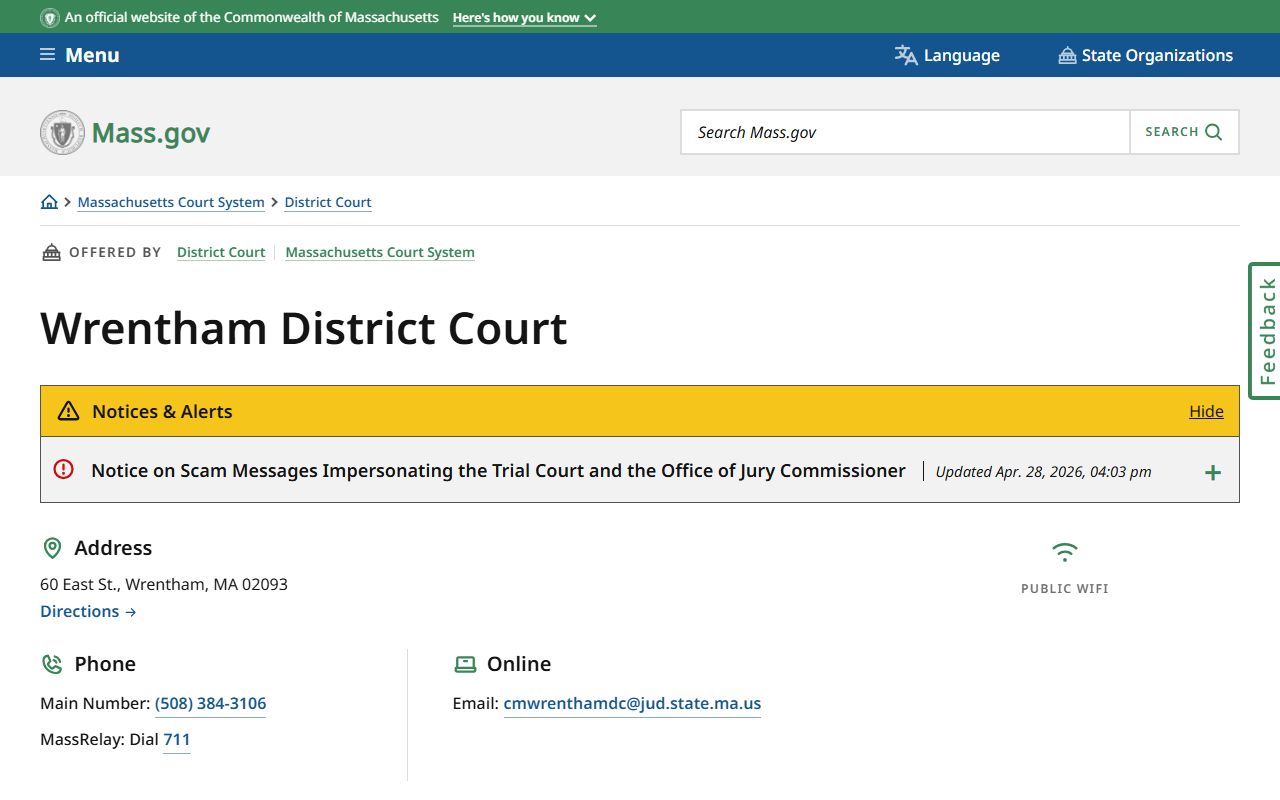This screenshot has height=800, width=1280.
Task: Open State Organizations menu
Action: click(1145, 55)
